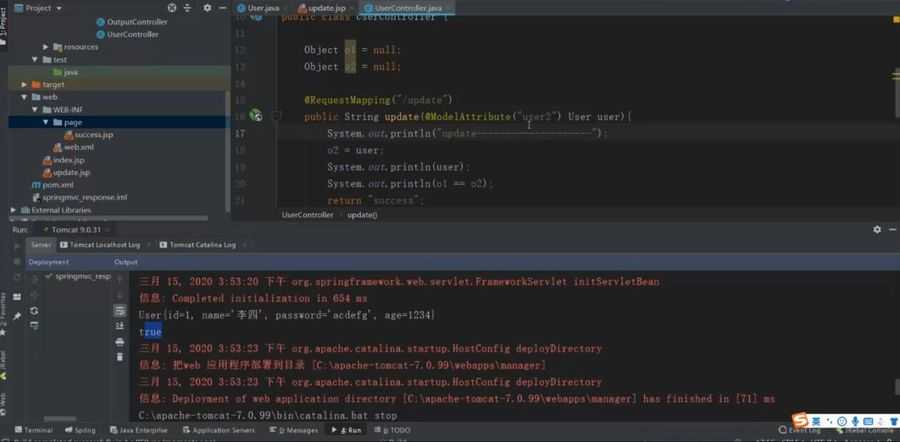The width and height of the screenshot is (900, 442).
Task: Collapse the WEB-INF folder
Action: click(34, 110)
